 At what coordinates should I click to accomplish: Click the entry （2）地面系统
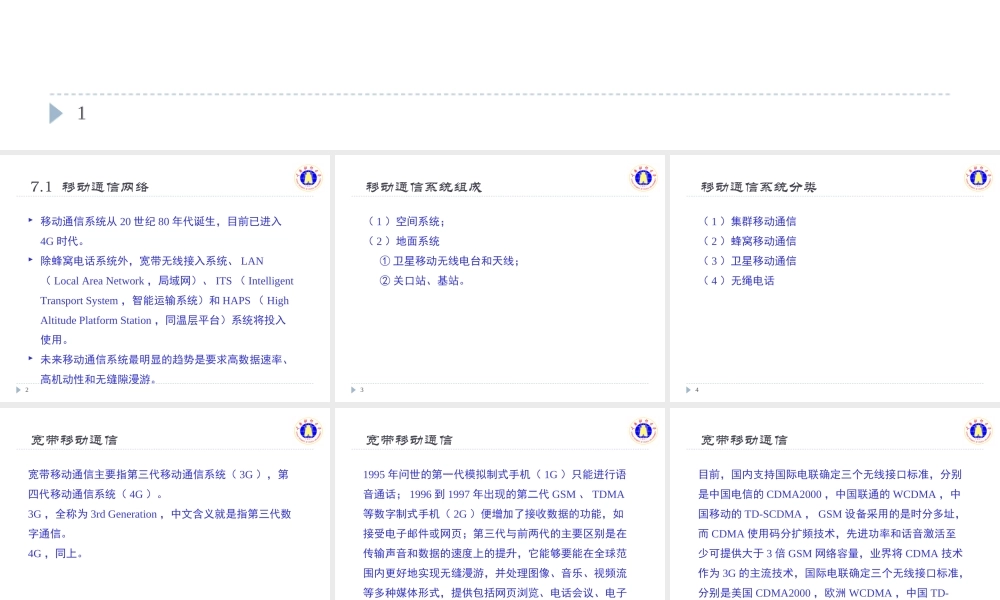coord(406,241)
